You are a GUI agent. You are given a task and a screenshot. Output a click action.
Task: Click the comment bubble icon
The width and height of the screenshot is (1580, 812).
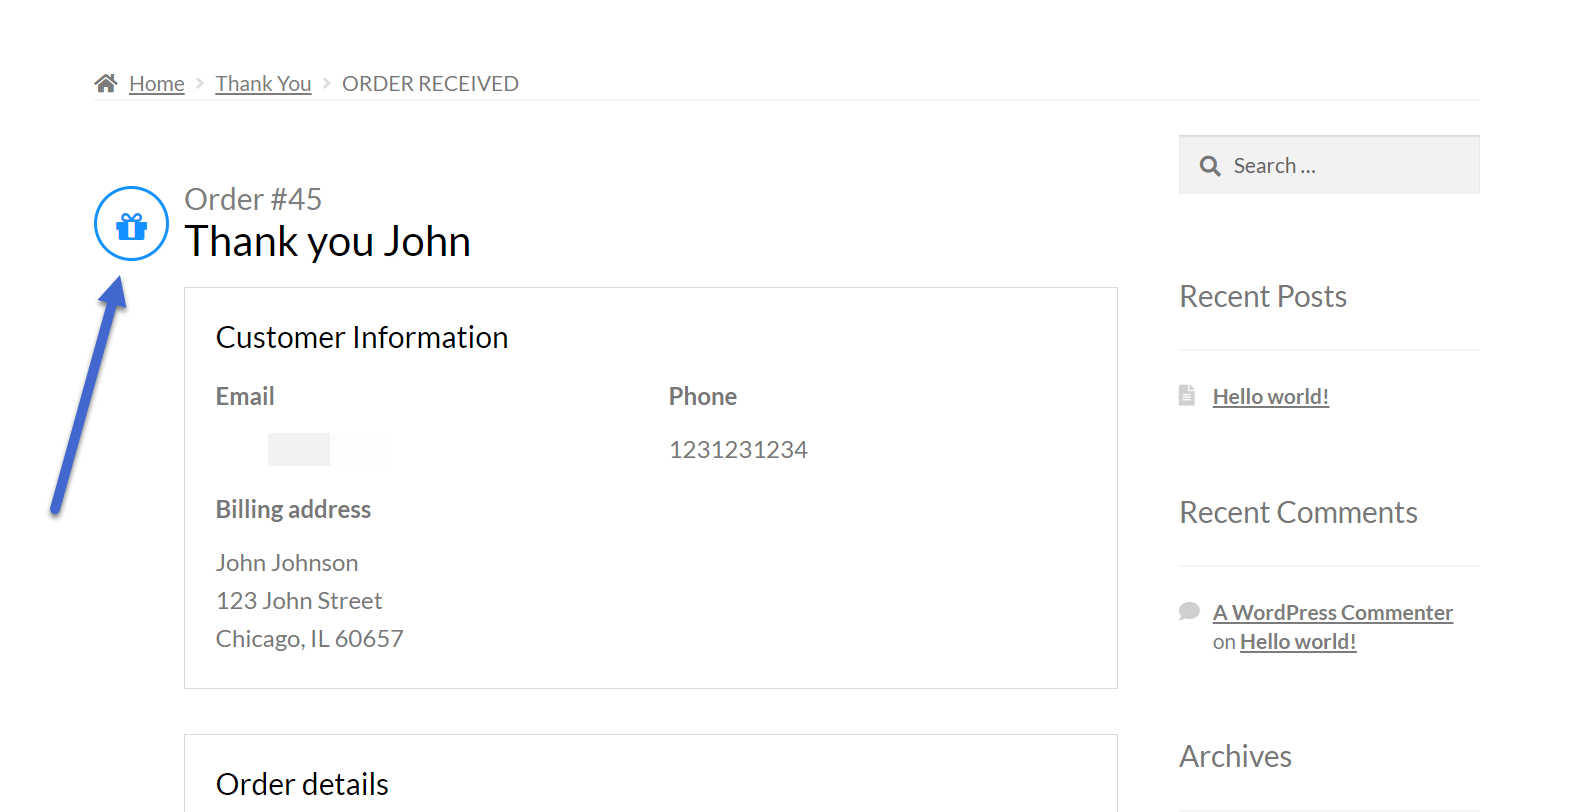1189,611
